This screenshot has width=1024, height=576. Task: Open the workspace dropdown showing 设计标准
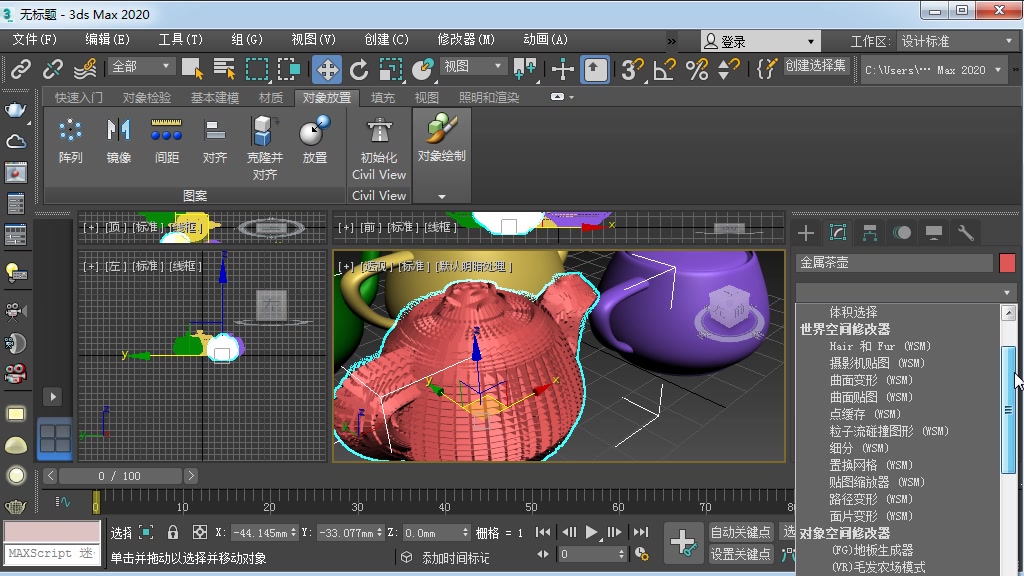(x=950, y=40)
